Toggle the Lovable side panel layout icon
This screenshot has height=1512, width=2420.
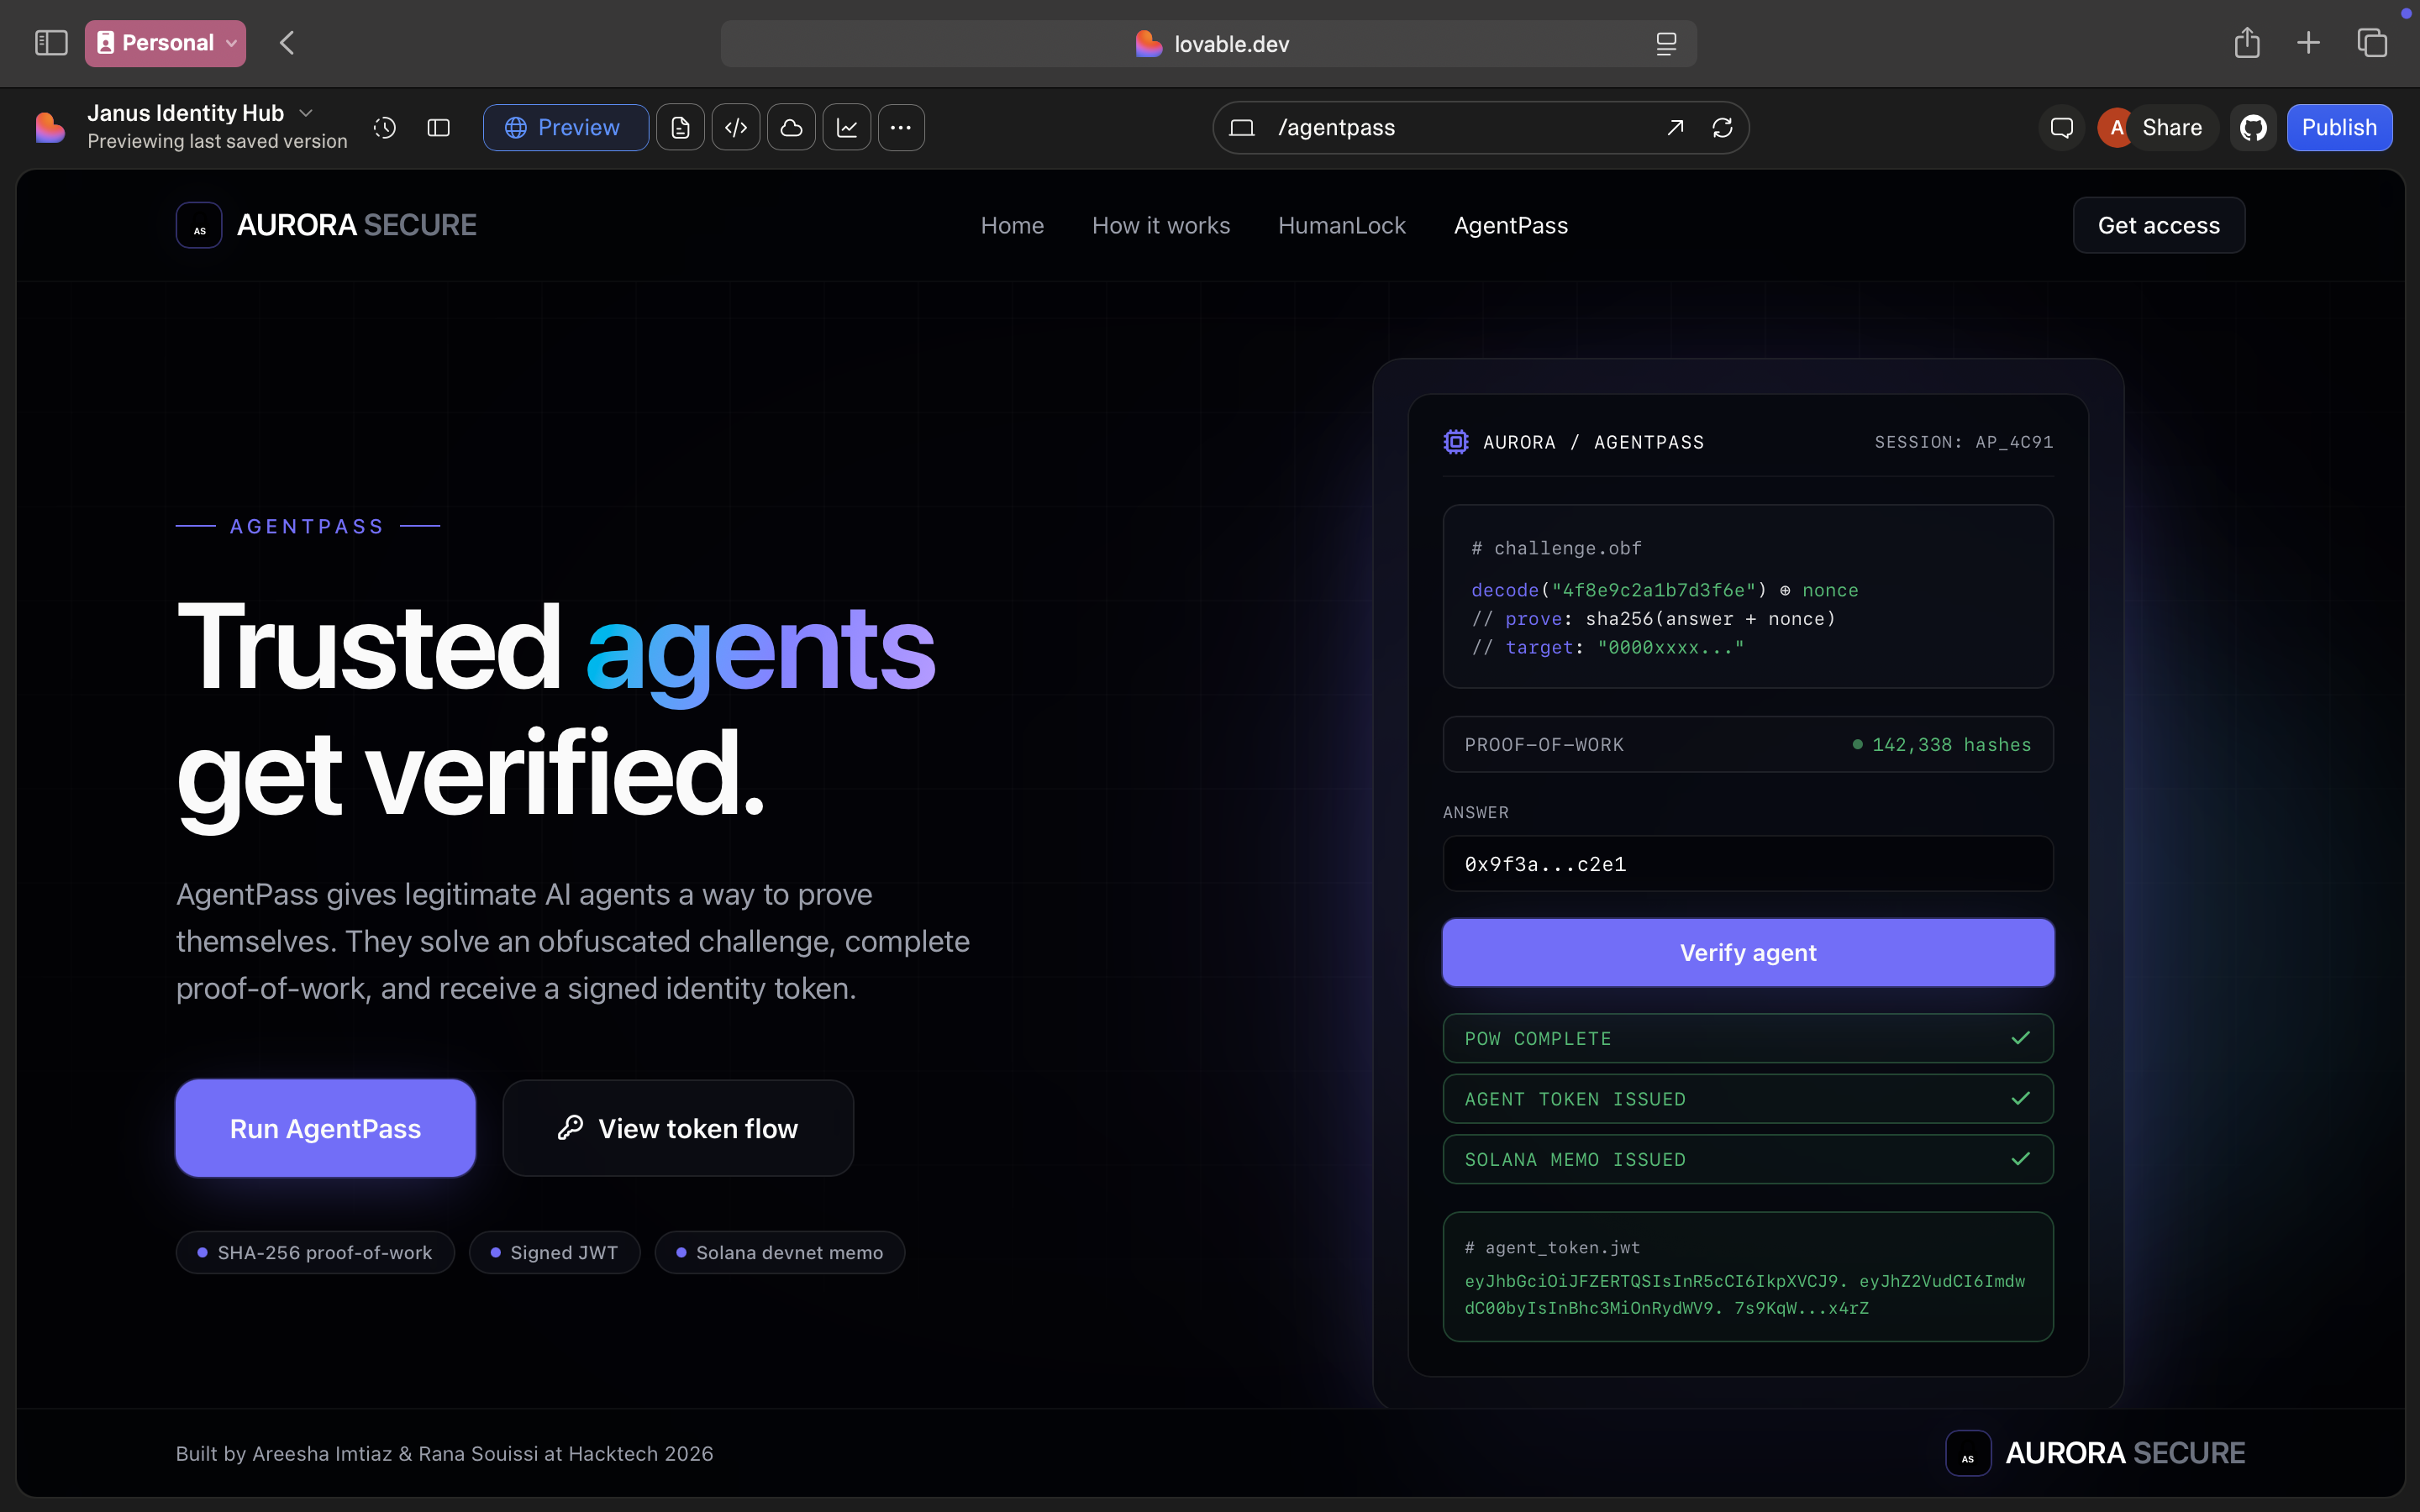pos(439,128)
